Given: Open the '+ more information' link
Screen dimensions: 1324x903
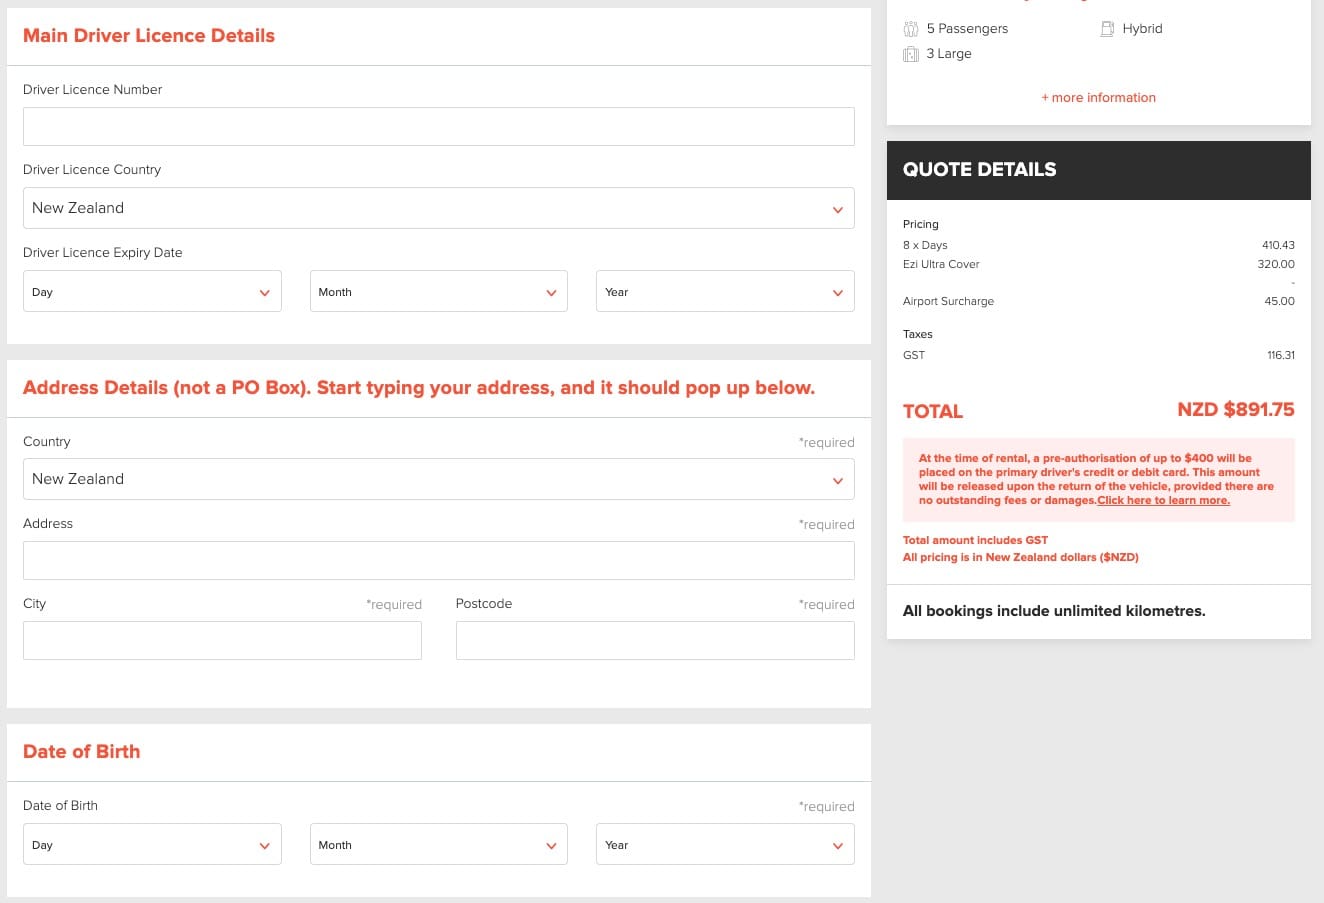Looking at the screenshot, I should tap(1098, 98).
